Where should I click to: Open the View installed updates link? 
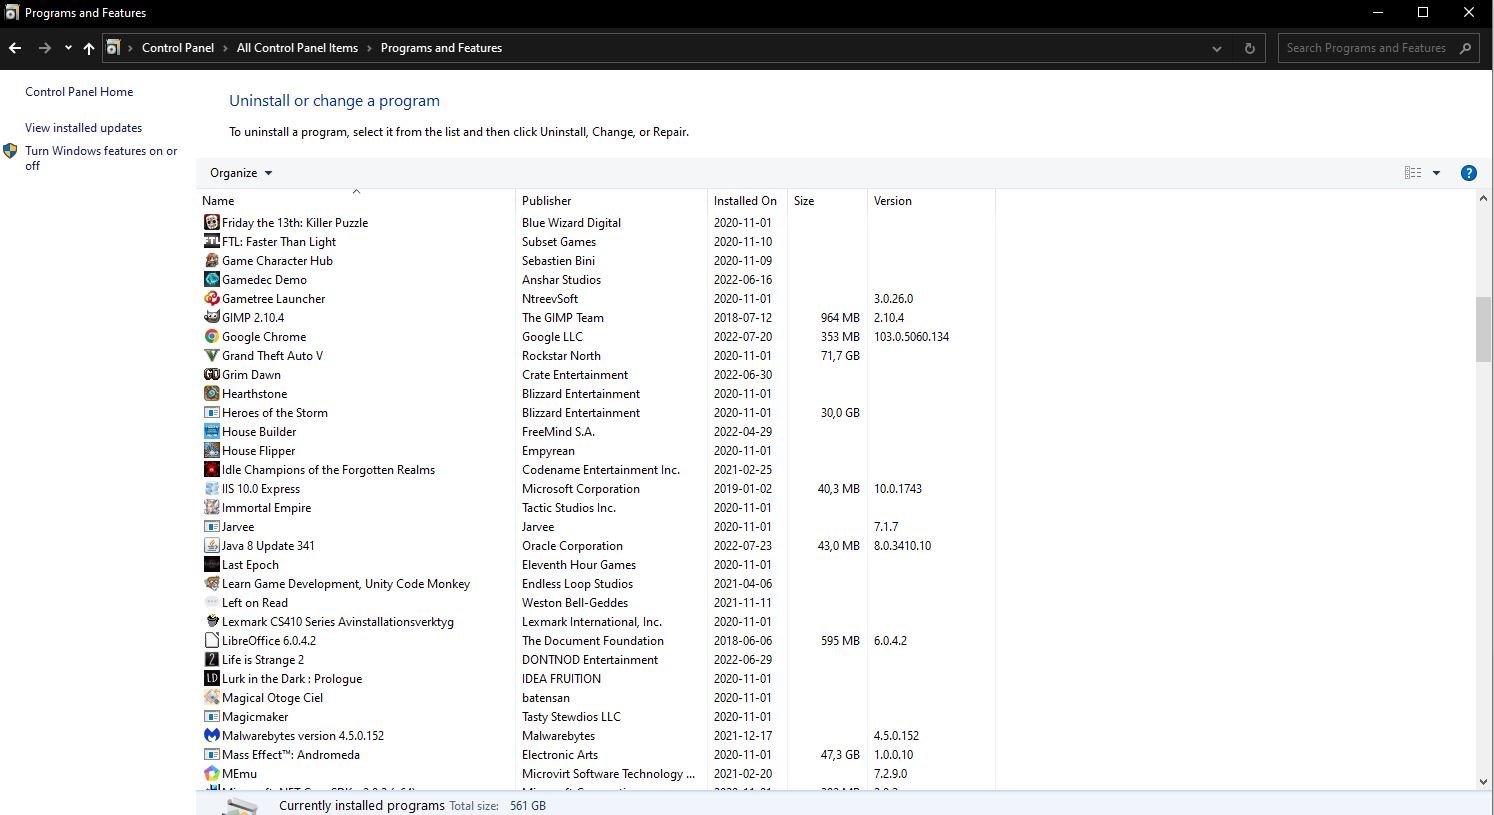pyautogui.click(x=83, y=128)
